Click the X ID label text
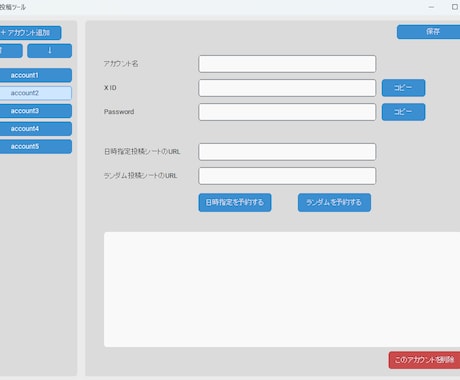Image resolution: width=460 pixels, height=380 pixels. [110, 88]
